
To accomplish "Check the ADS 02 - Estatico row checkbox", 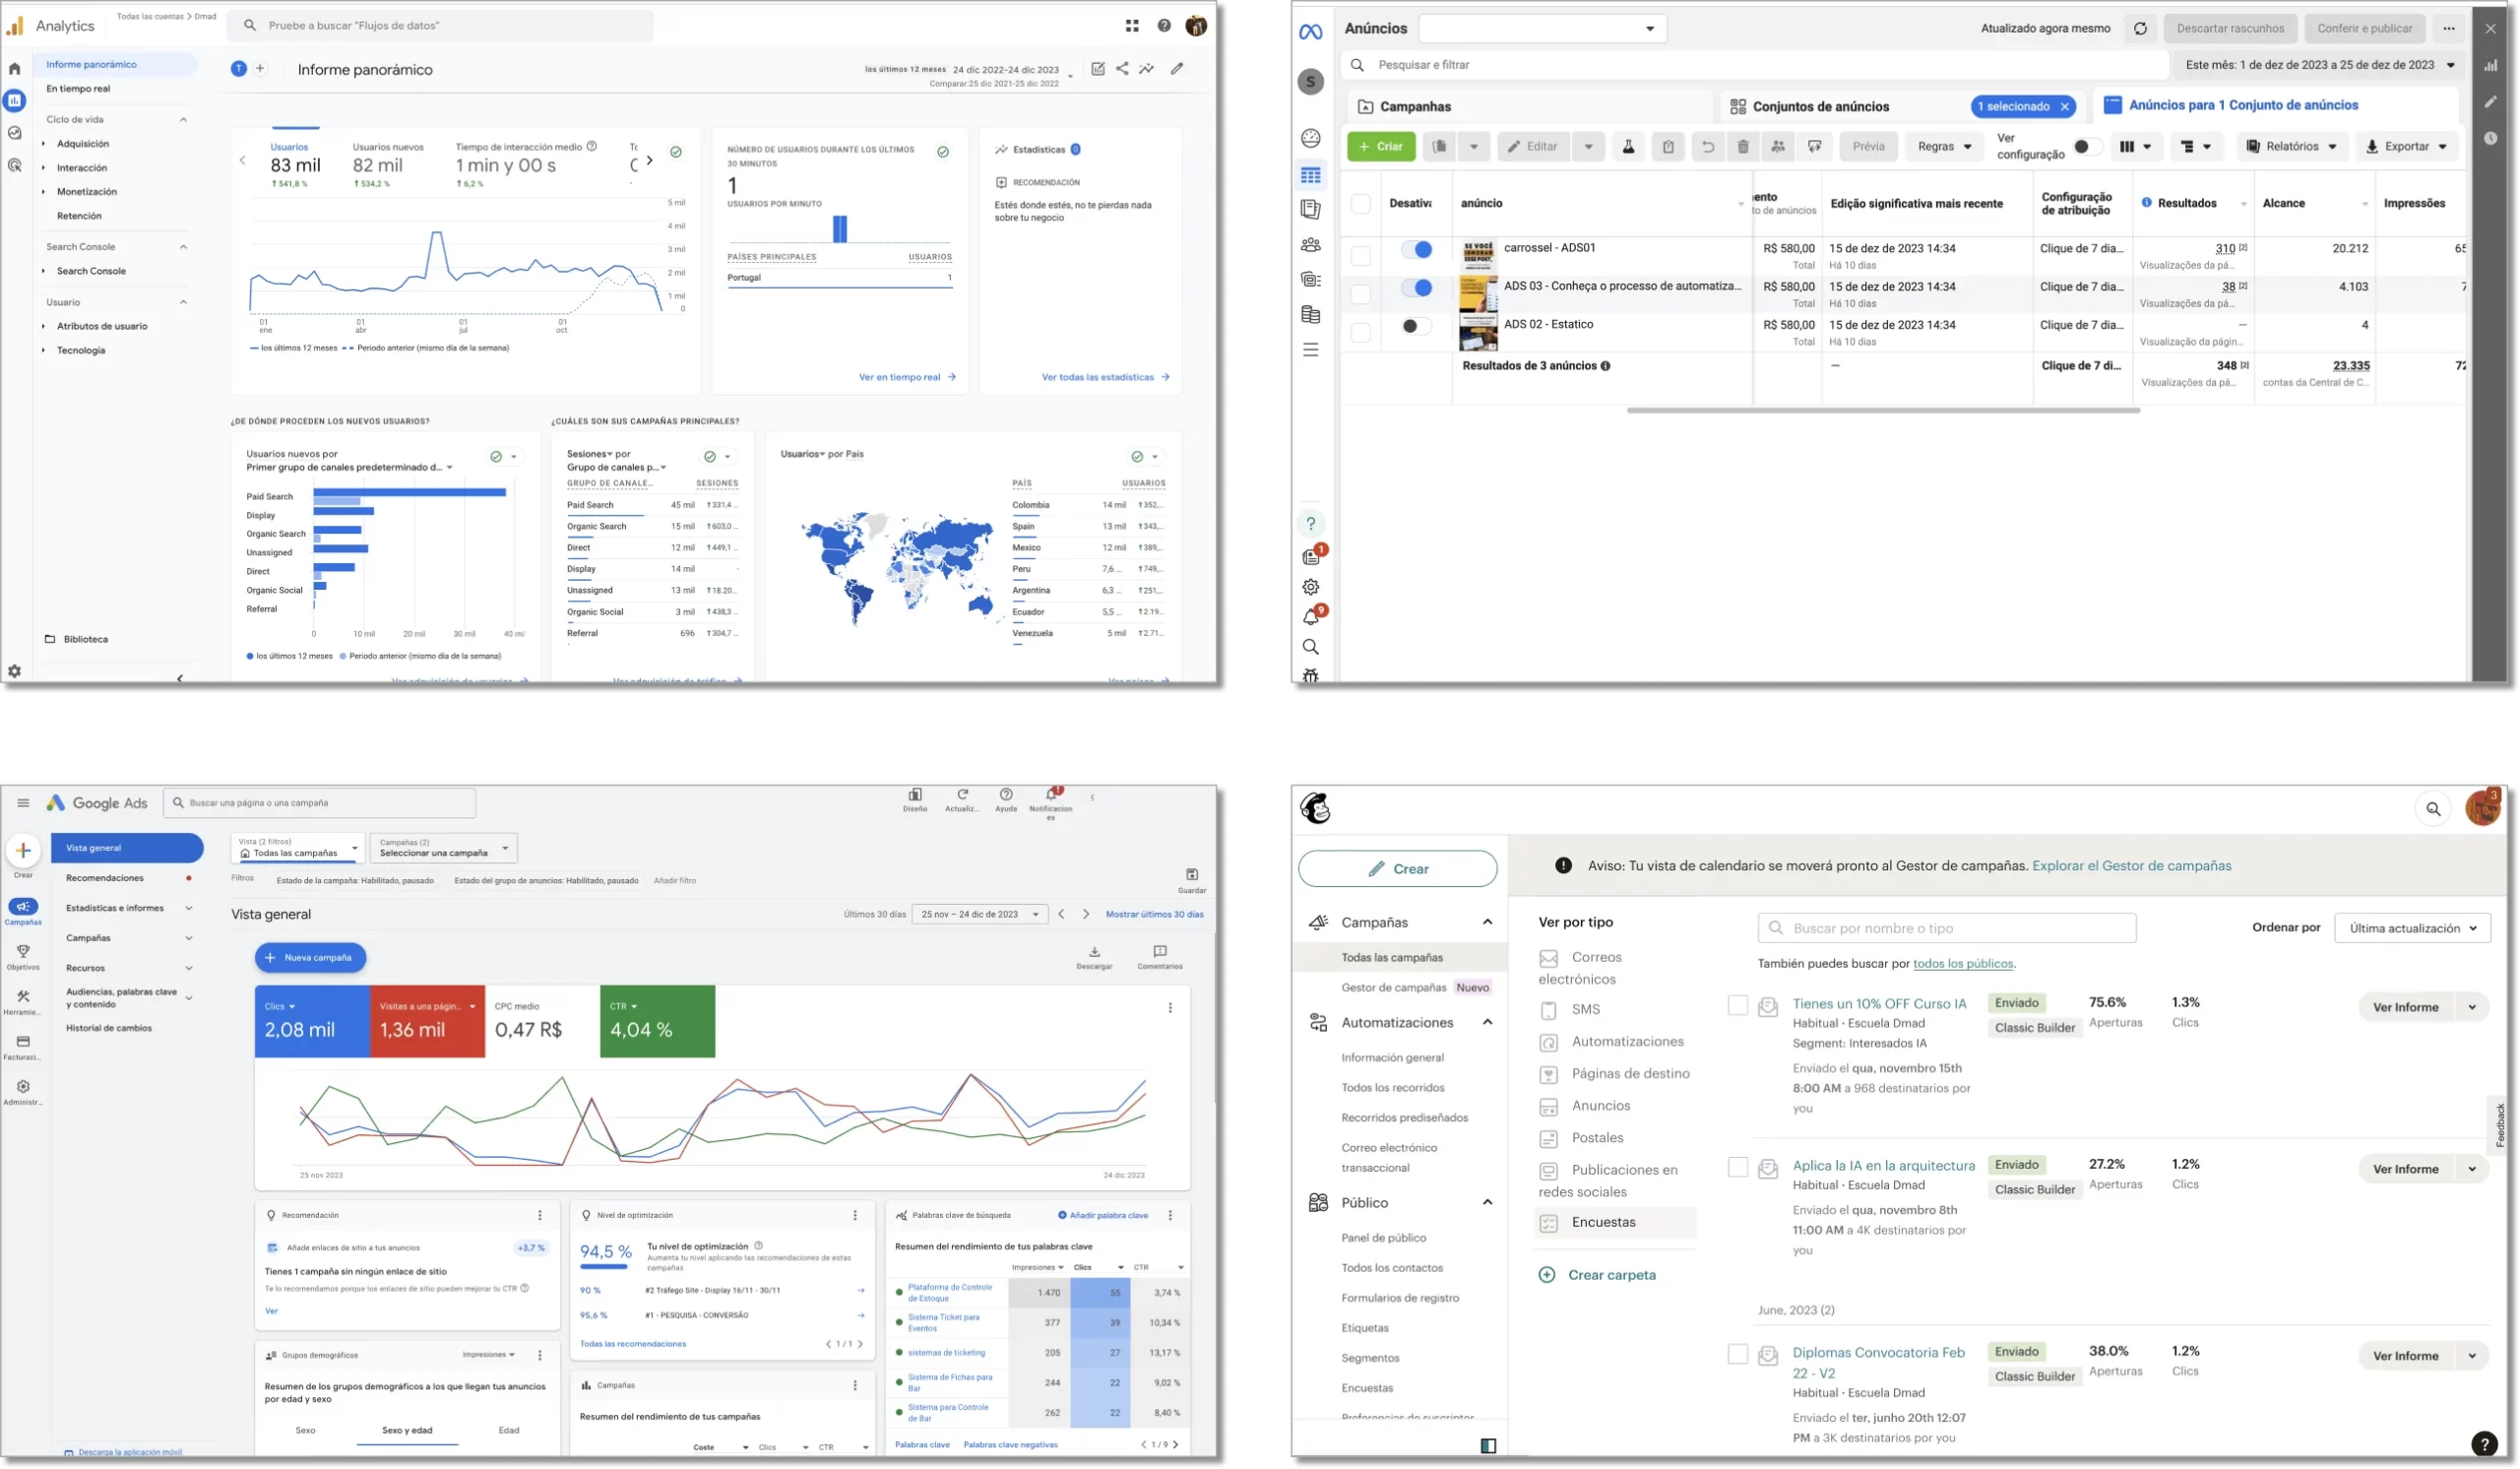I will pyautogui.click(x=1360, y=332).
